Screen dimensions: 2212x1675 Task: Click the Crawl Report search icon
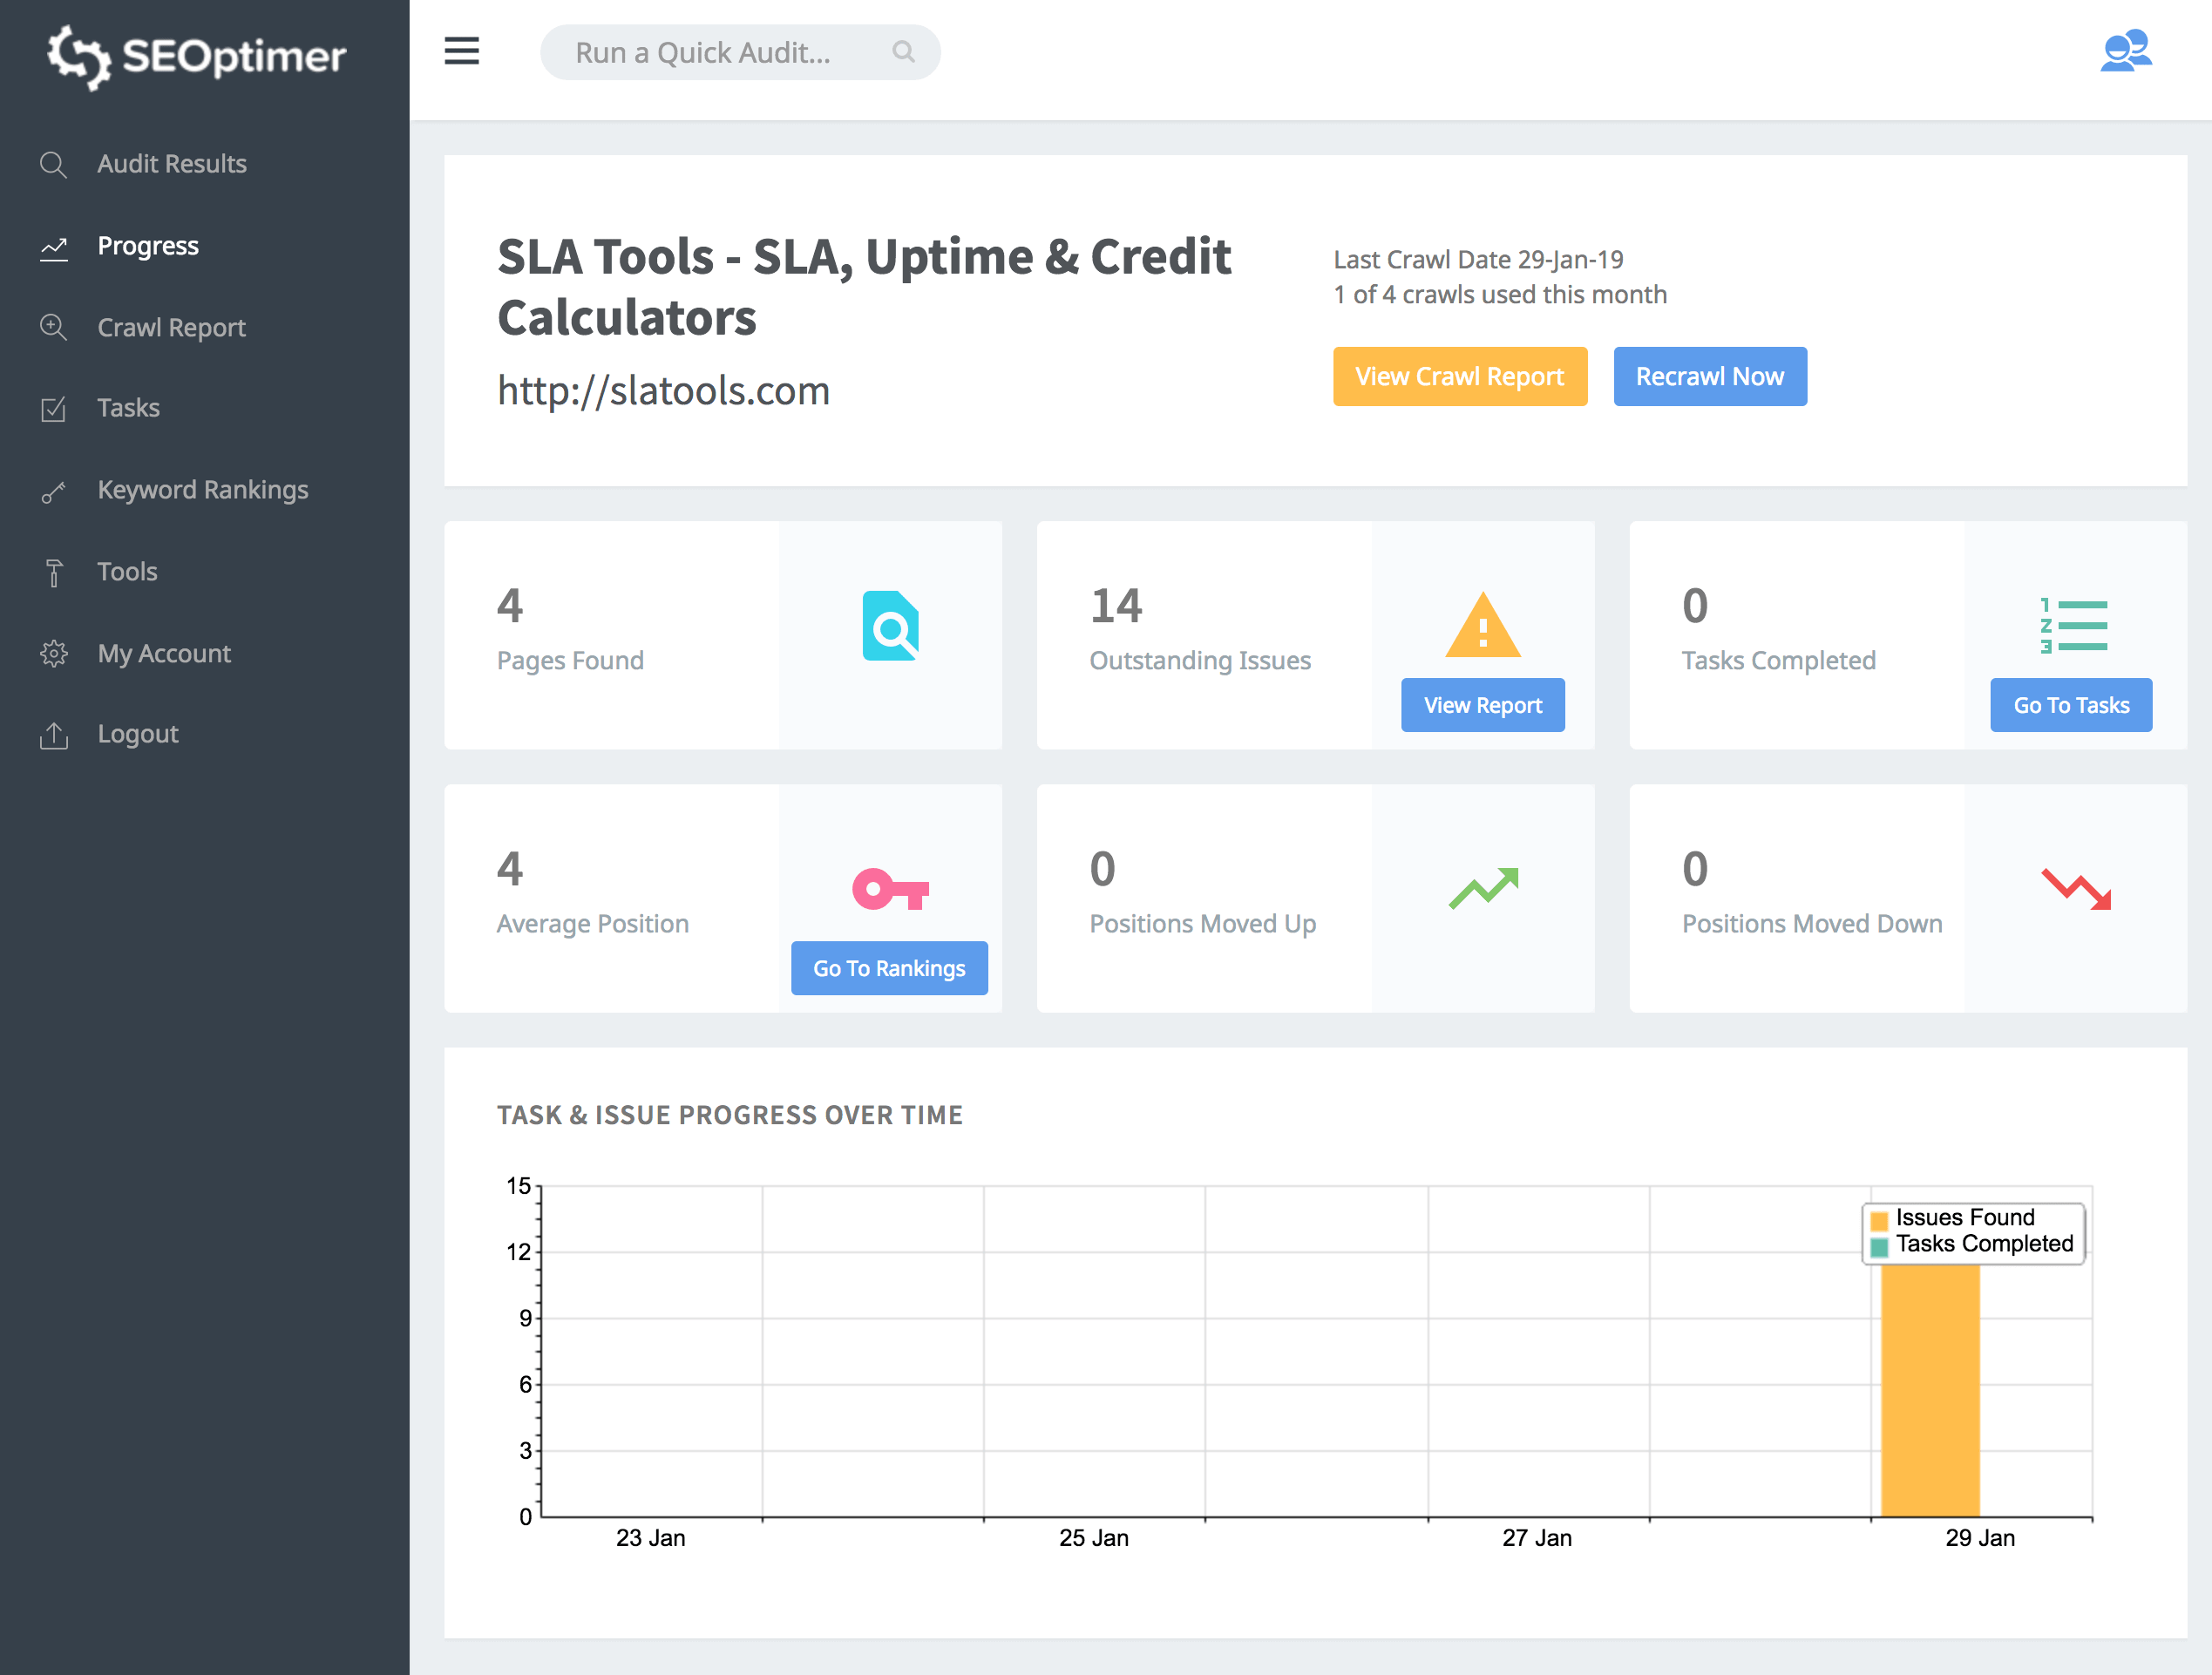pyautogui.click(x=51, y=325)
